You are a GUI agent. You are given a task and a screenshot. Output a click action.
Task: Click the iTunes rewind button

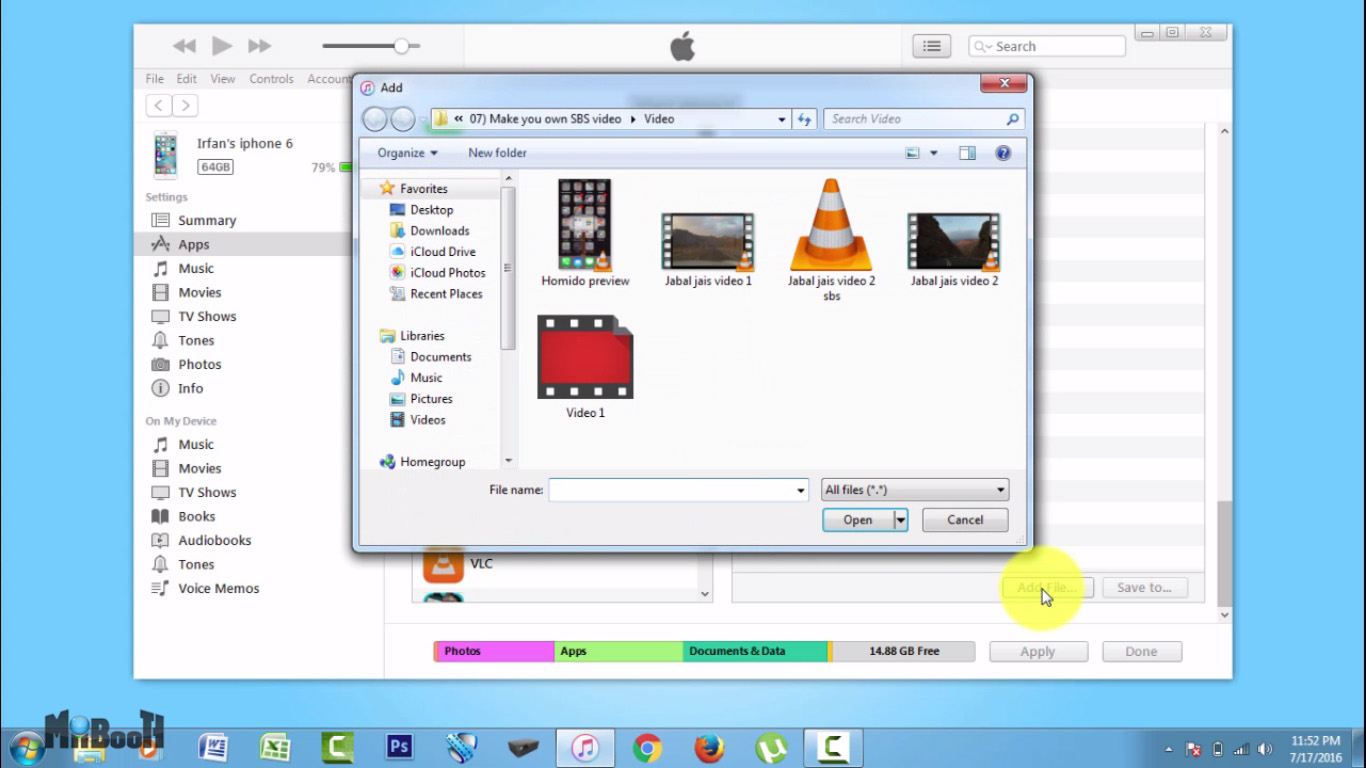[184, 46]
